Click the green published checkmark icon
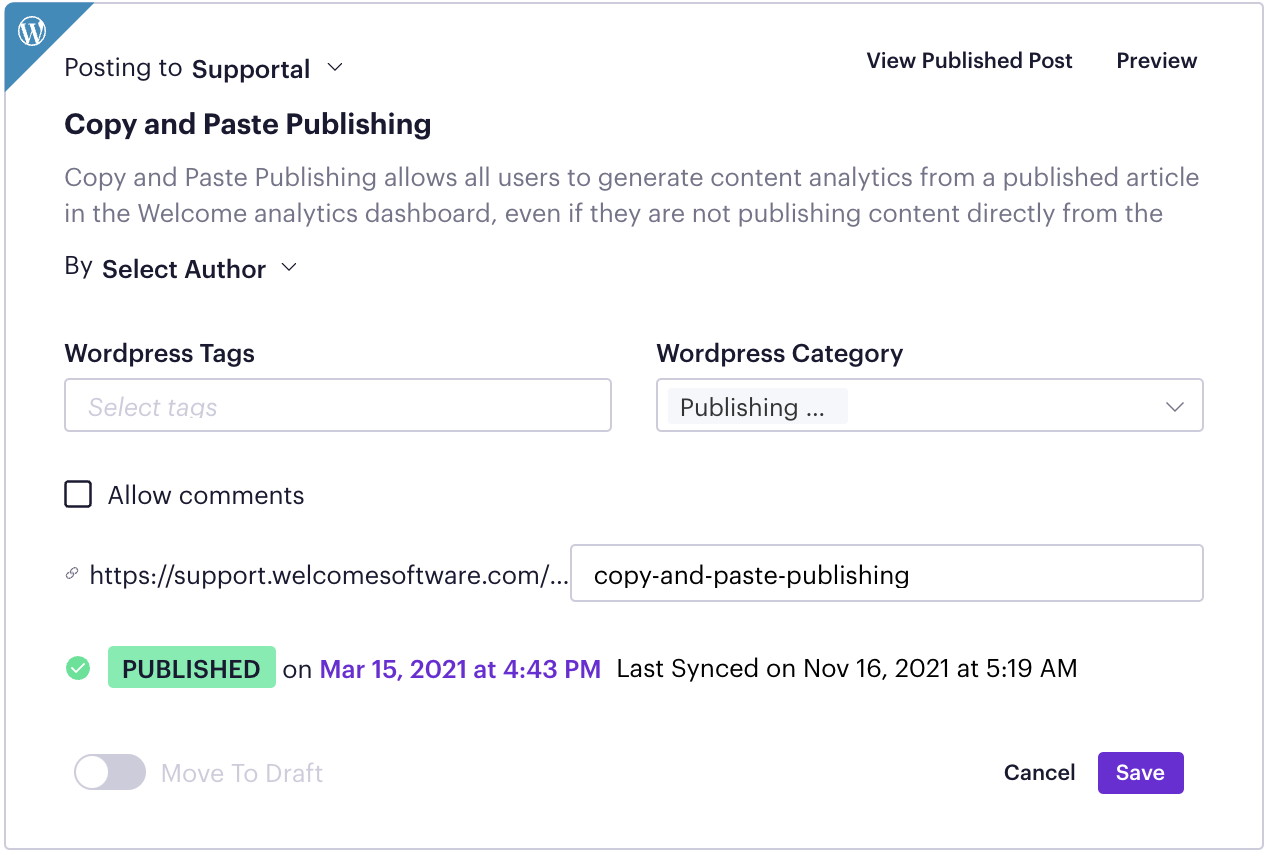 tap(78, 668)
